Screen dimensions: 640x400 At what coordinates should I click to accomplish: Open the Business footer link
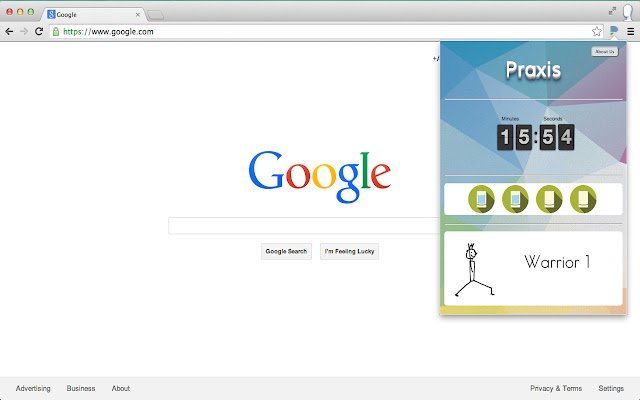click(81, 388)
